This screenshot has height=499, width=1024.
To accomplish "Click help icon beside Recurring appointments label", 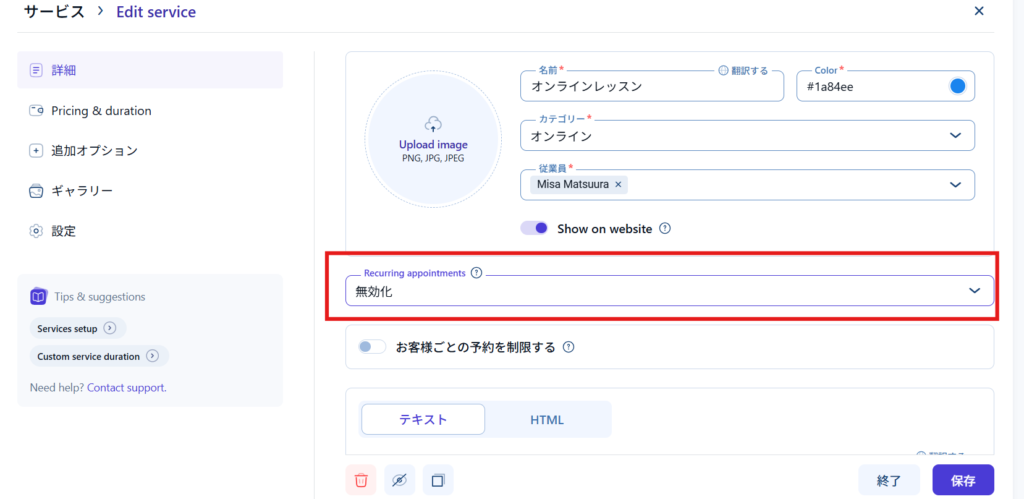I will (x=476, y=272).
